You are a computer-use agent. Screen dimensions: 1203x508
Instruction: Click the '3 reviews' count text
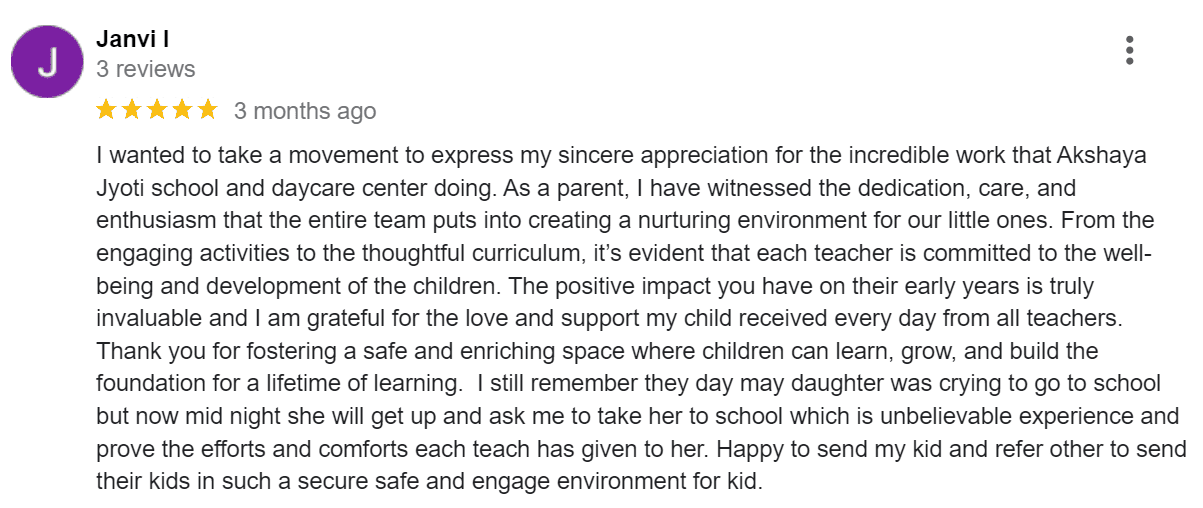145,69
